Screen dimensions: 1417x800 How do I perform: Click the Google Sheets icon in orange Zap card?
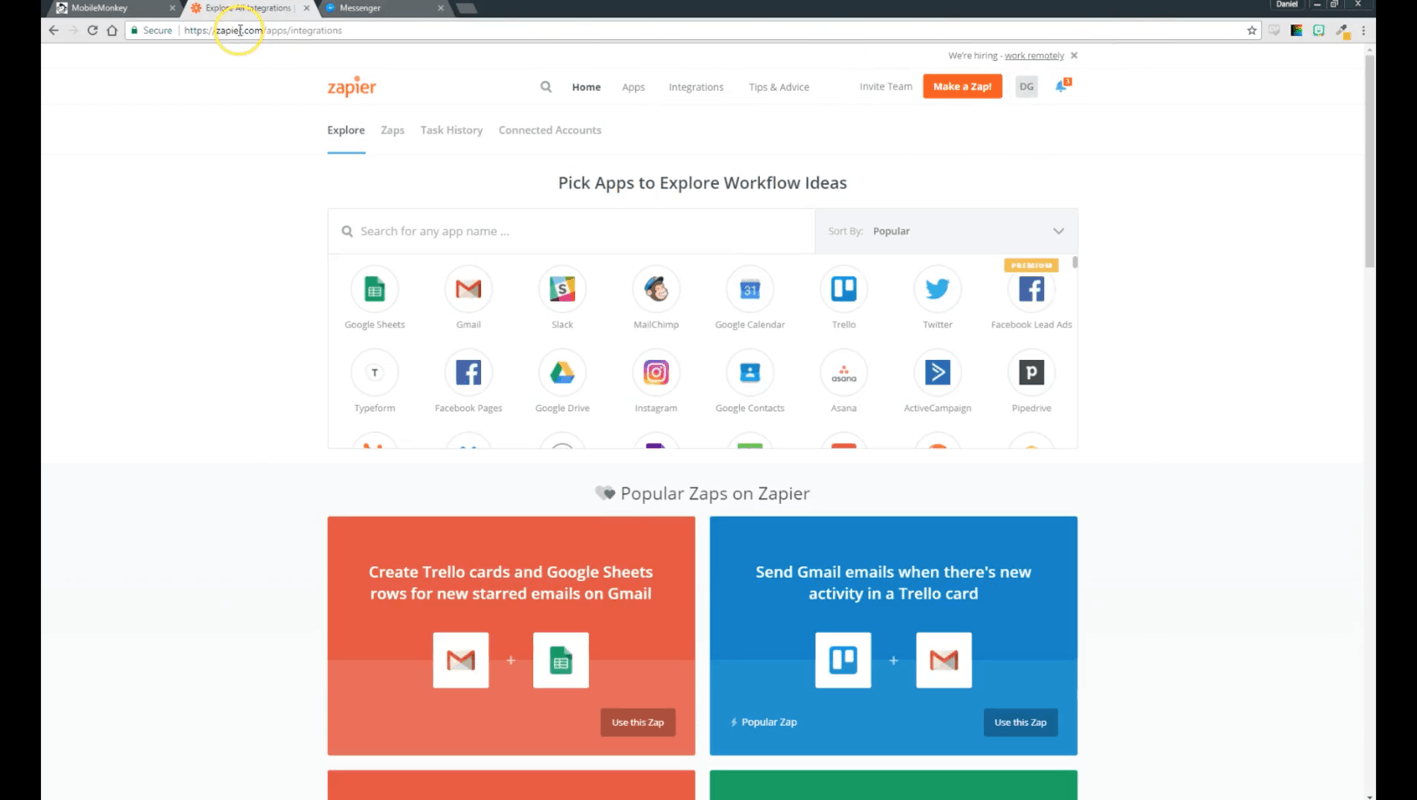[561, 660]
